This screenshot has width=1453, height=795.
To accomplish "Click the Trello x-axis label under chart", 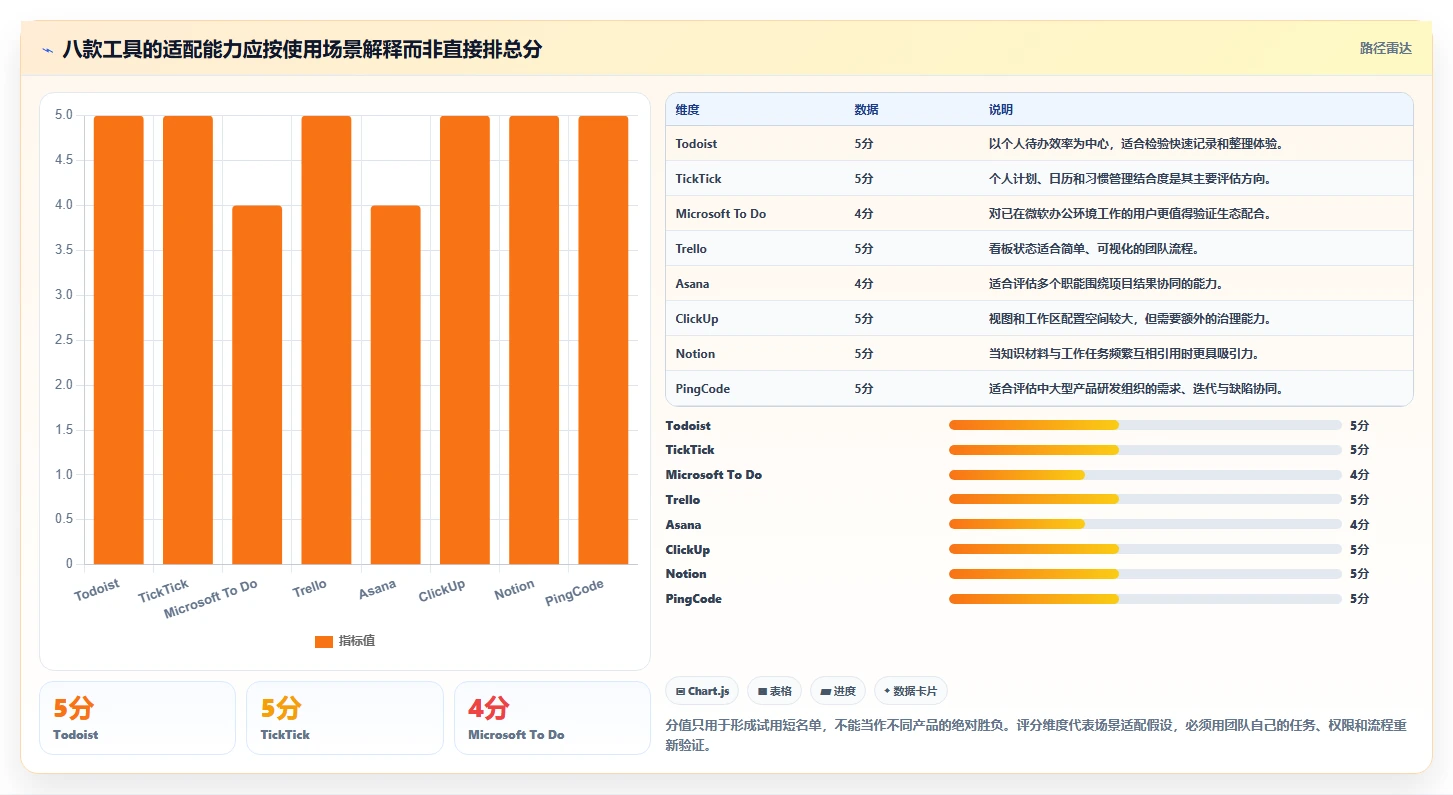I will tap(310, 588).
